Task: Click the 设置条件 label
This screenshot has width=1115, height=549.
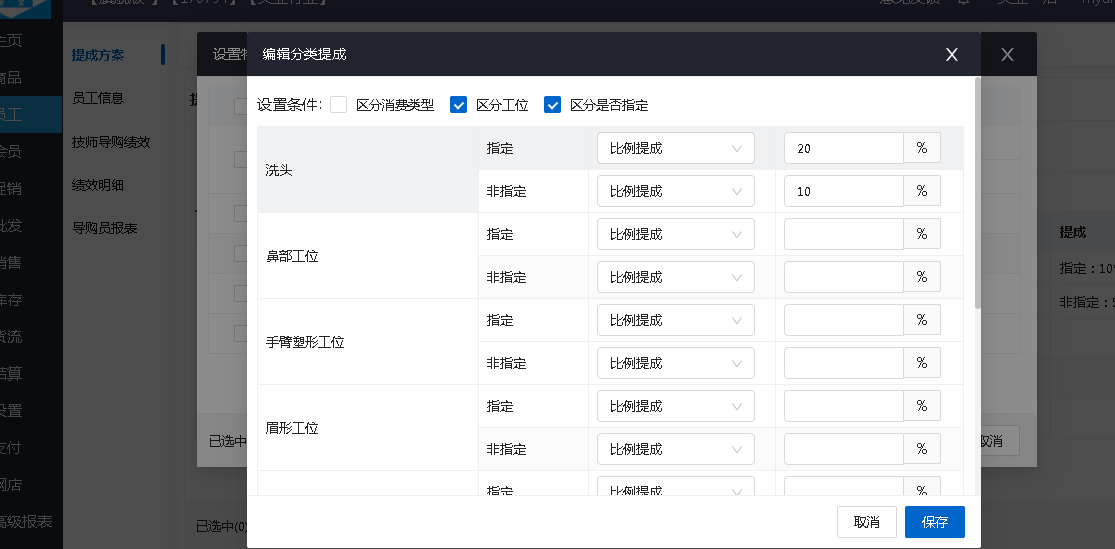Action: click(289, 105)
